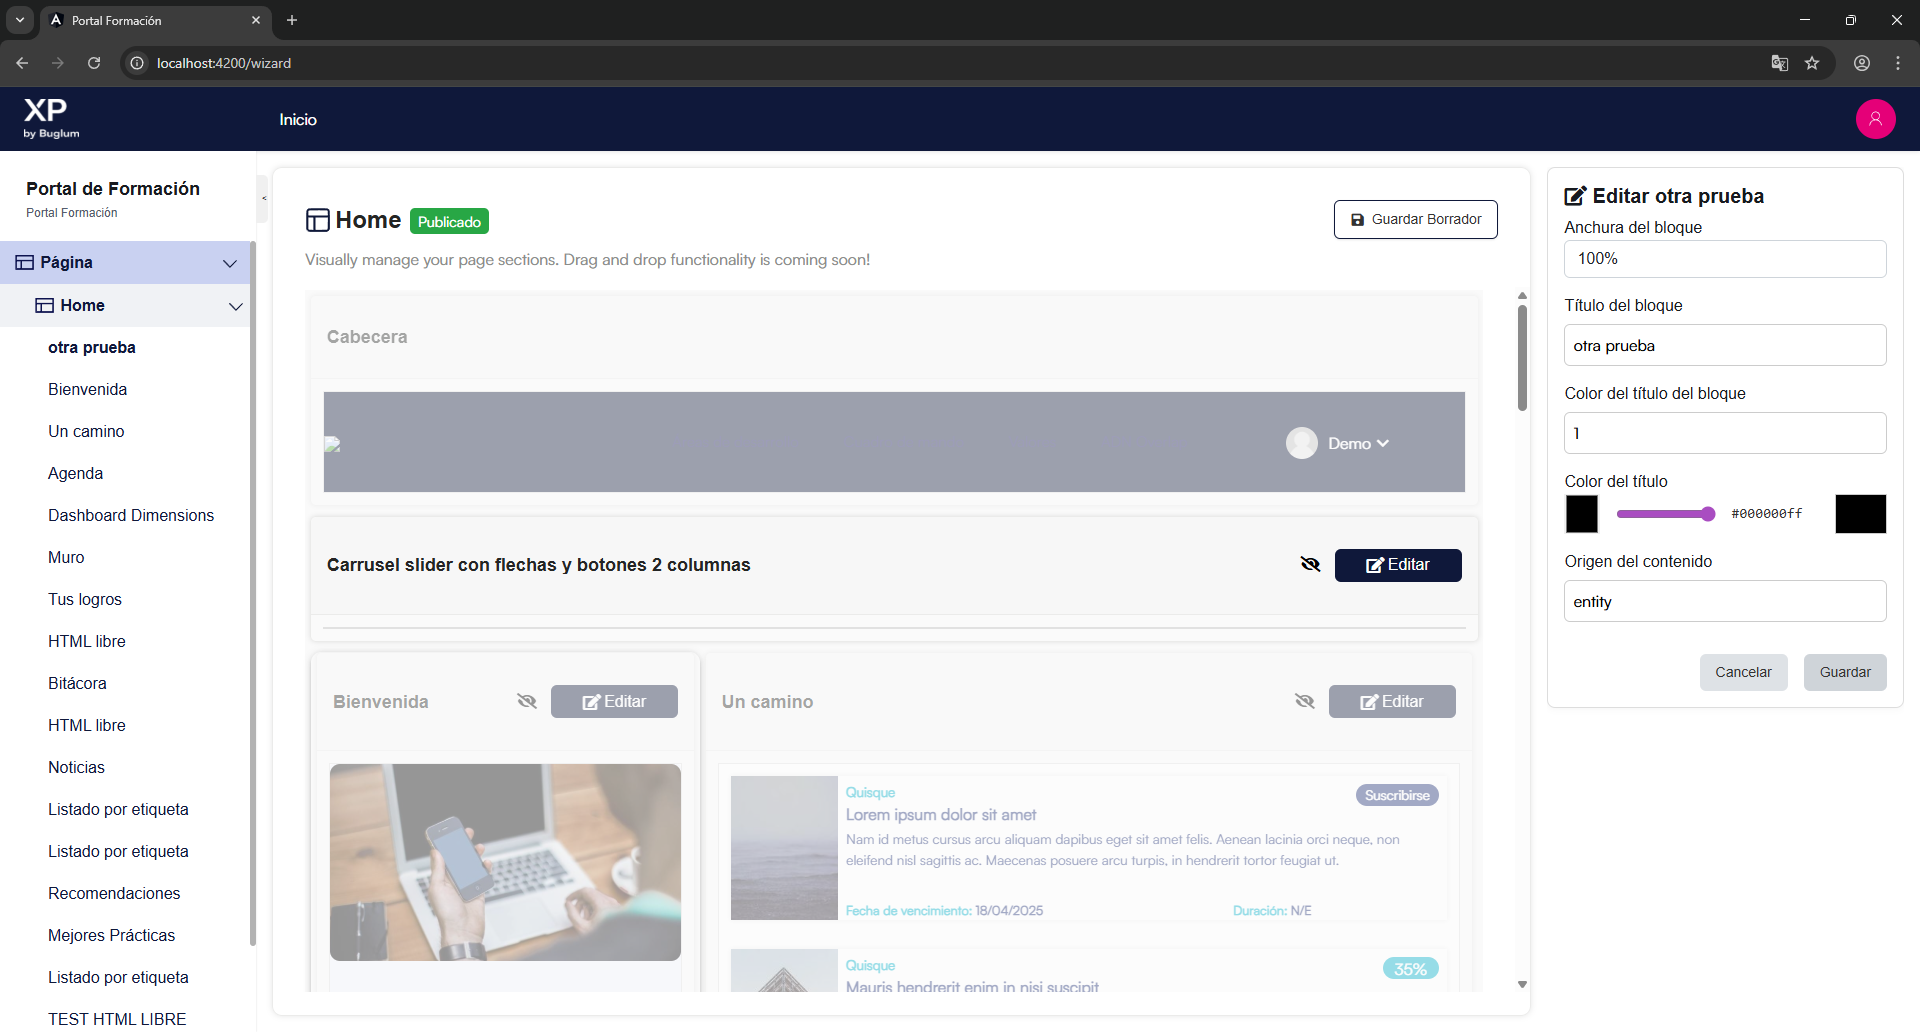The width and height of the screenshot is (1920, 1032).
Task: Click Guardar in the edit panel
Action: pyautogui.click(x=1845, y=672)
